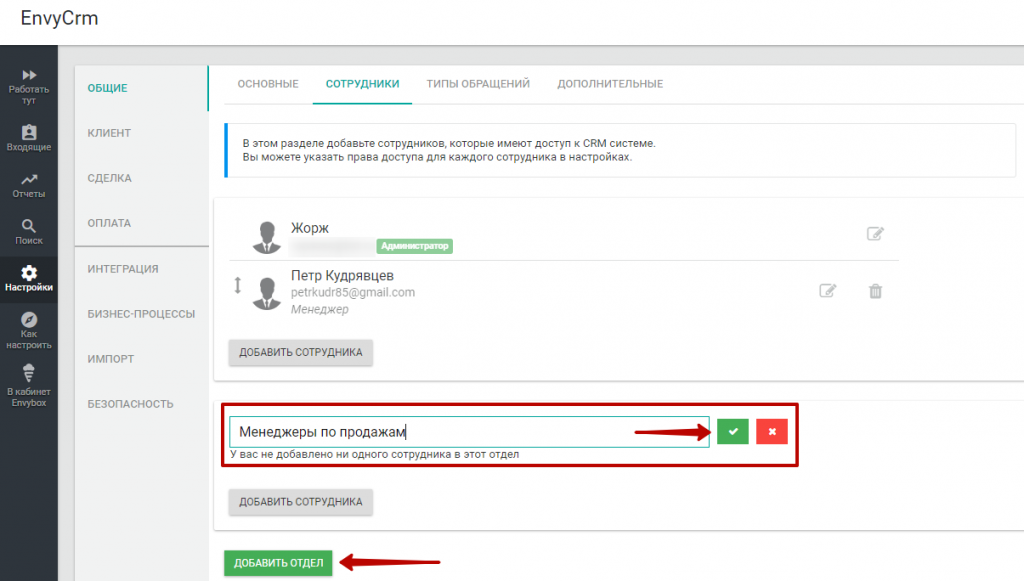Select Интеграция in settings menu
The width and height of the screenshot is (1024, 581).
point(123,269)
